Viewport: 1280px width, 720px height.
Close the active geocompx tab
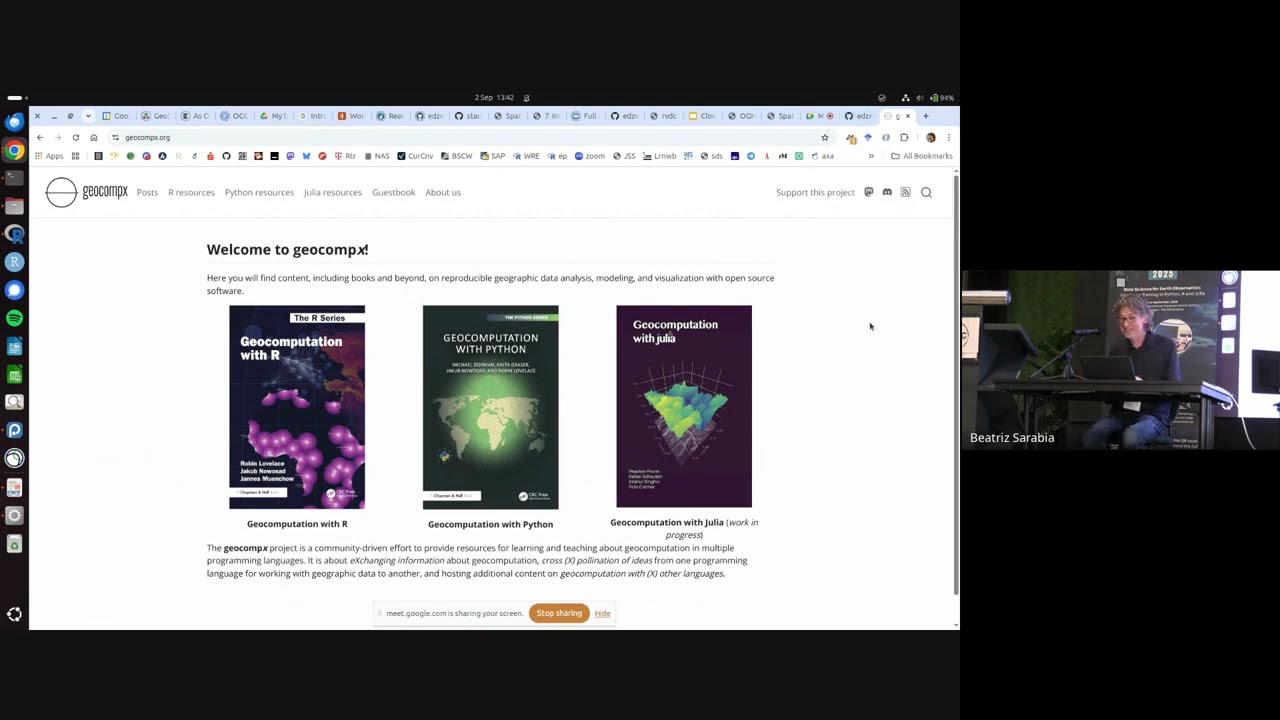[x=908, y=116]
